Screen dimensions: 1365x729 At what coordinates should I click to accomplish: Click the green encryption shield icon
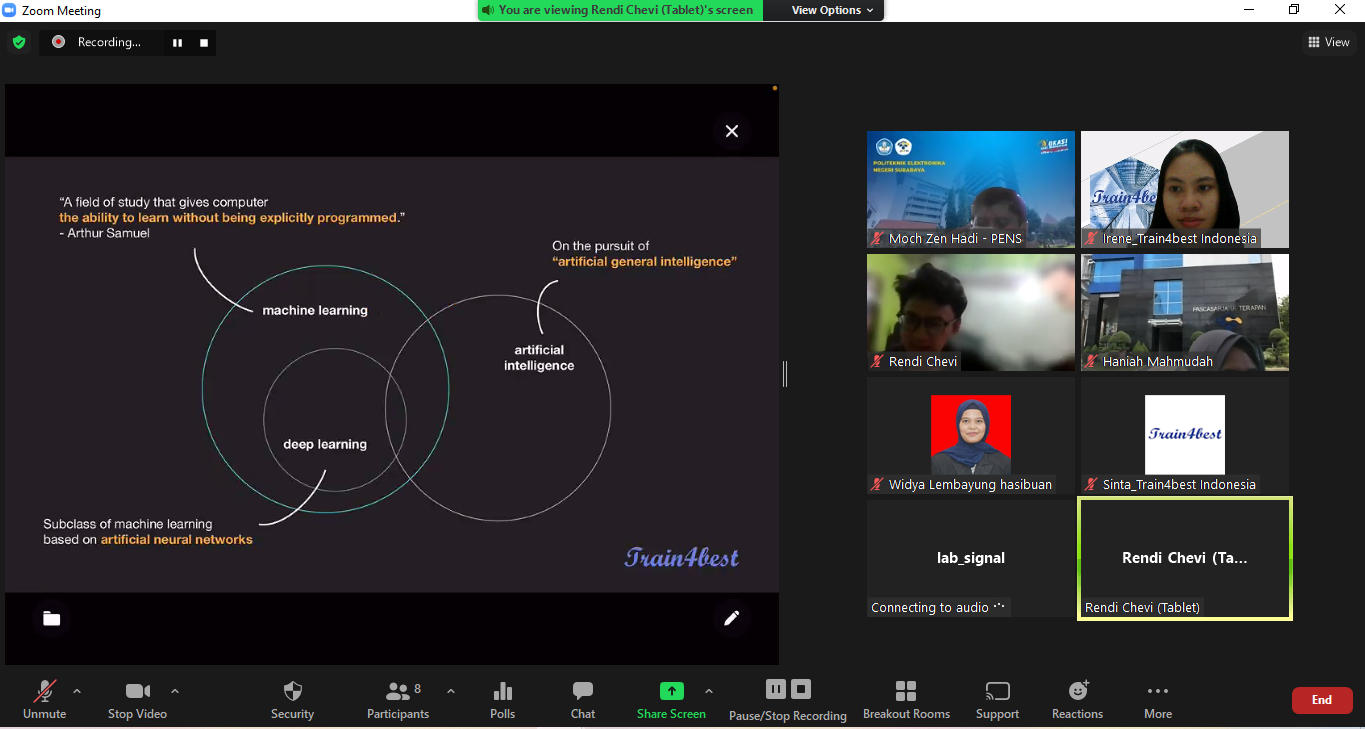click(19, 42)
